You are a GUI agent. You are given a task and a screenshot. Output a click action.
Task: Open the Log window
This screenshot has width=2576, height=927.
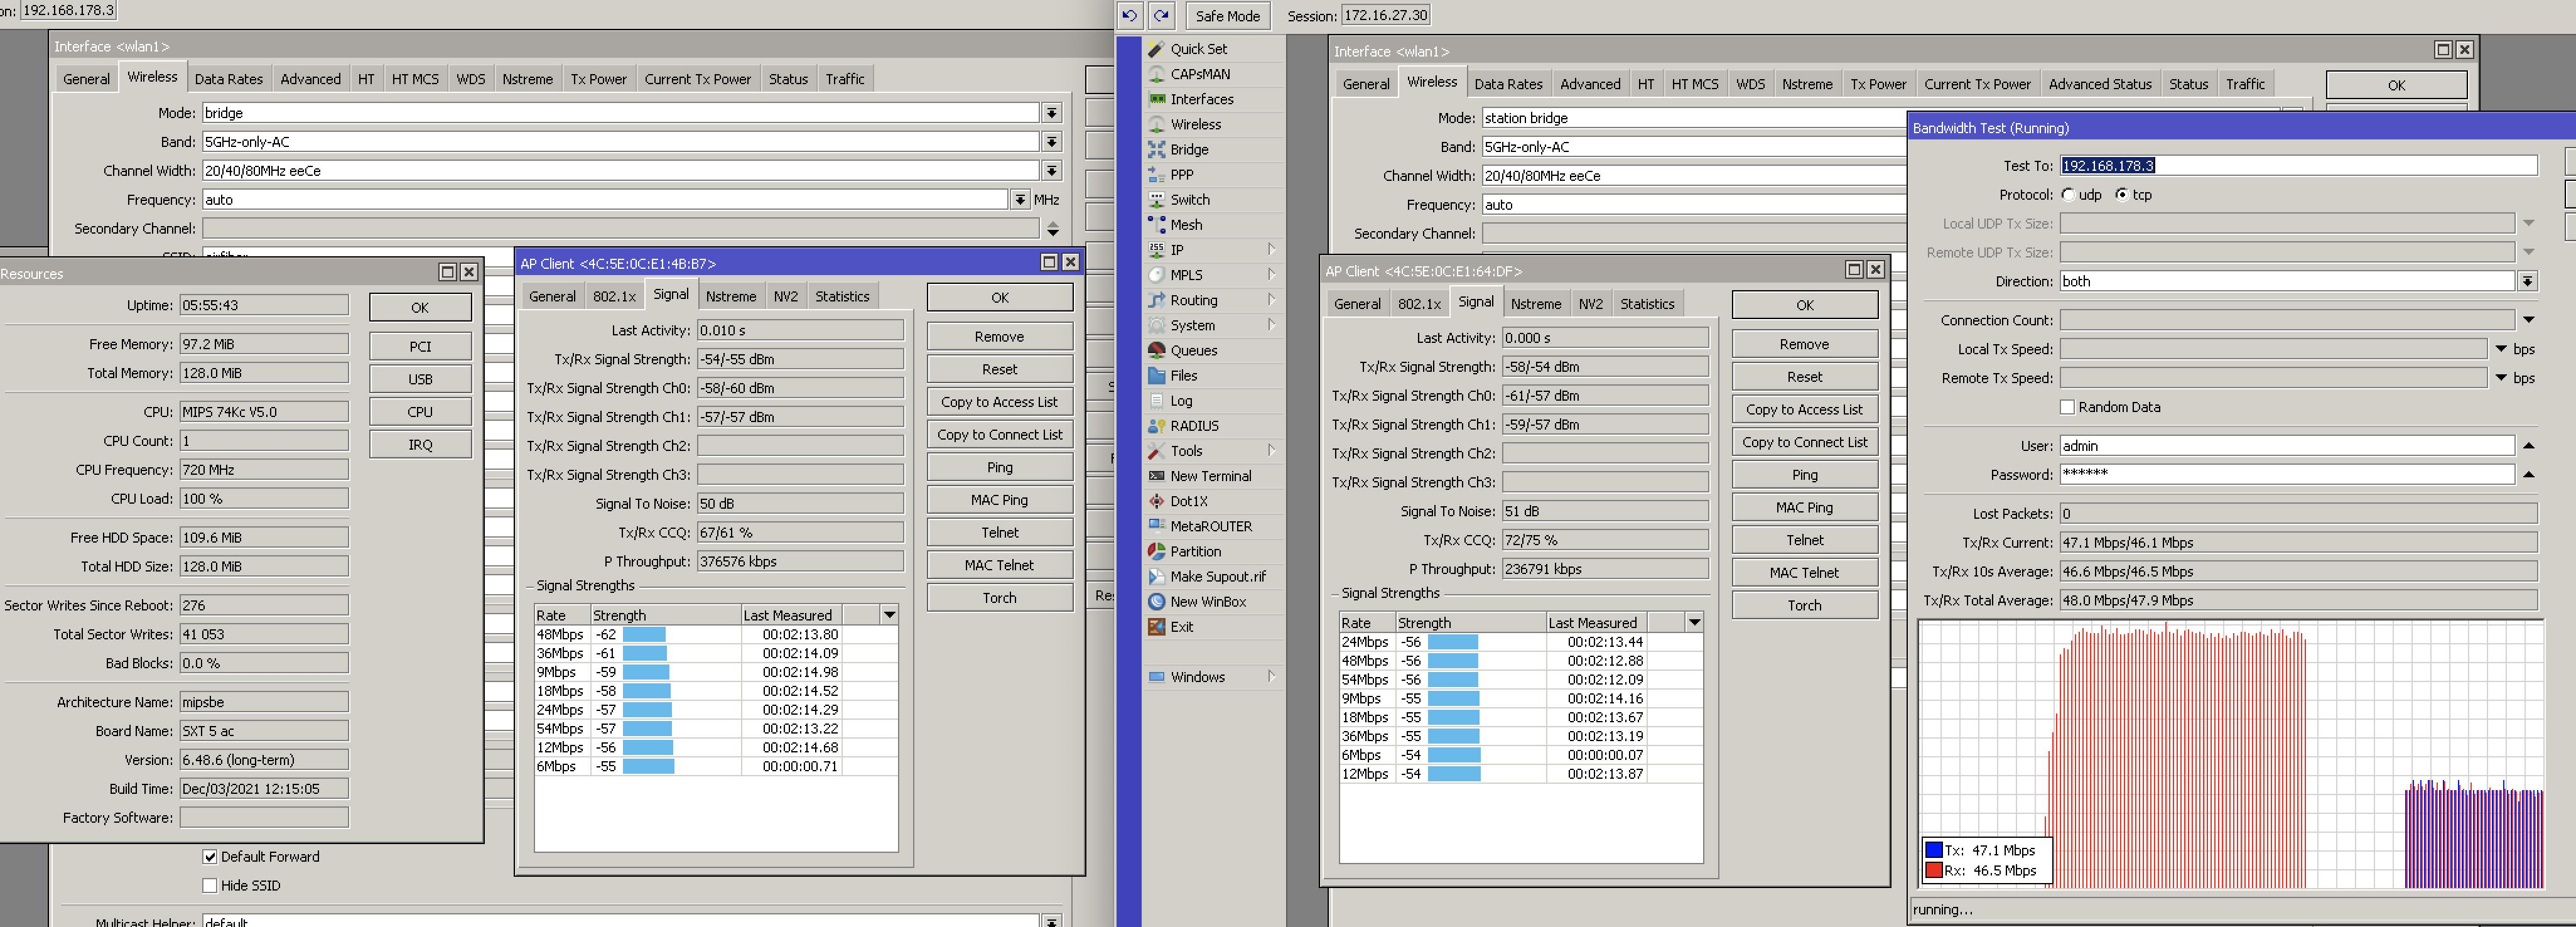[1182, 400]
